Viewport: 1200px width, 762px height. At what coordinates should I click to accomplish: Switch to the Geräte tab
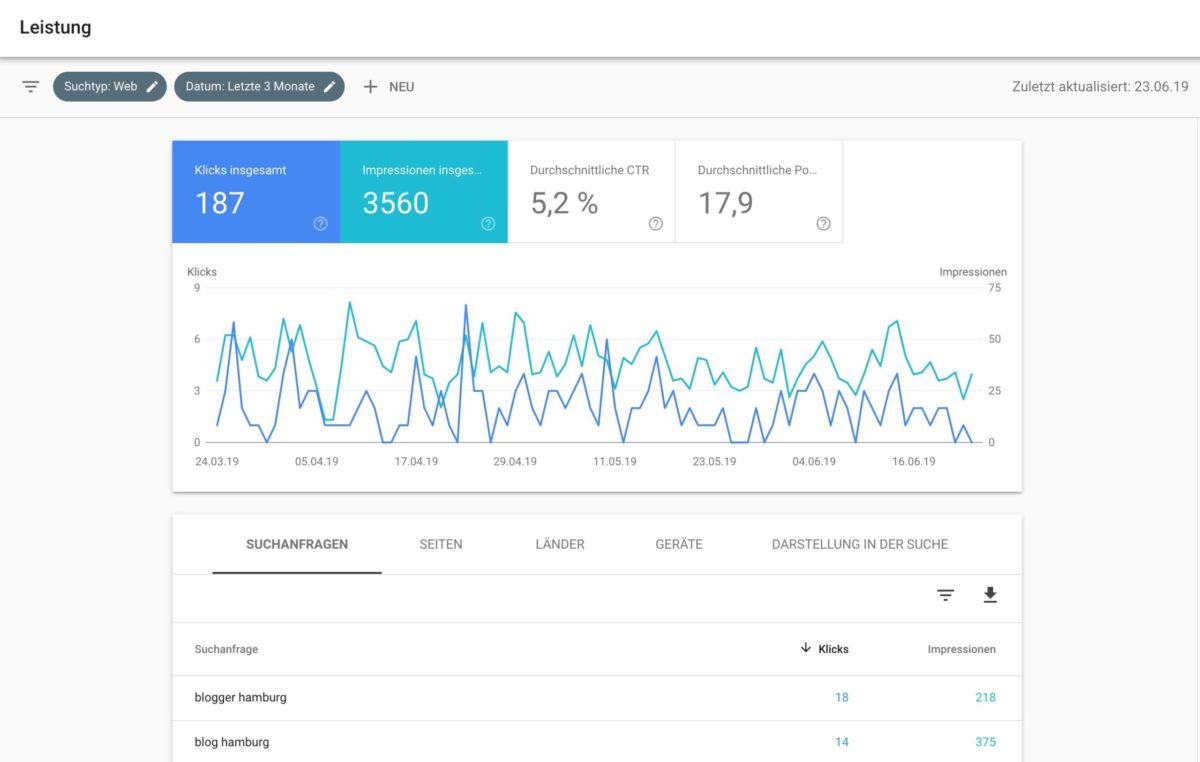coord(679,545)
